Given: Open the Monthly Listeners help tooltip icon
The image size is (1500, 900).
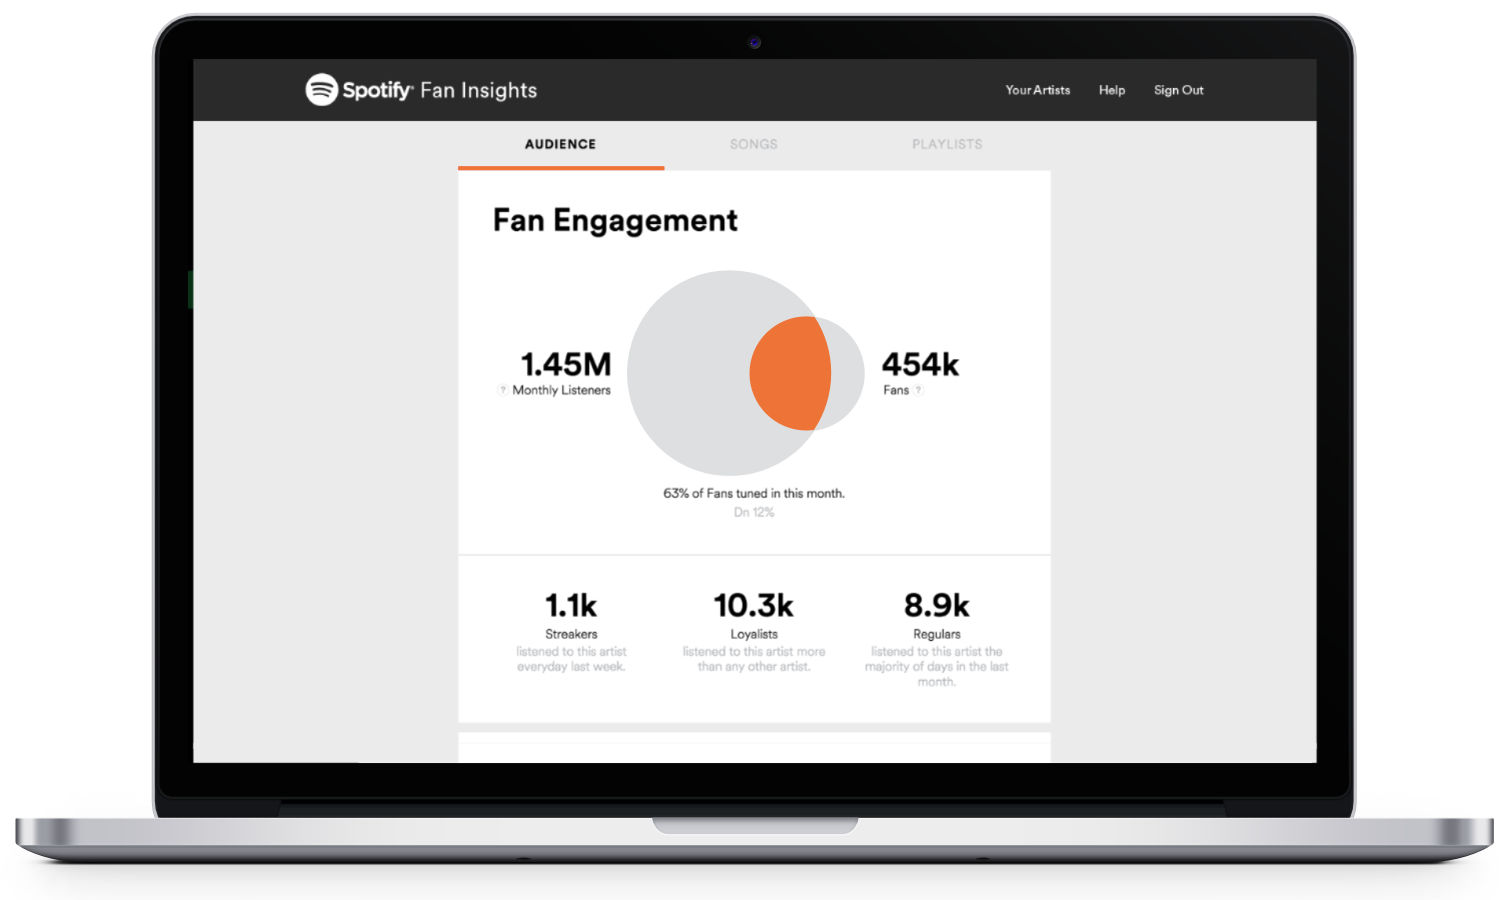Looking at the screenshot, I should click(x=502, y=390).
